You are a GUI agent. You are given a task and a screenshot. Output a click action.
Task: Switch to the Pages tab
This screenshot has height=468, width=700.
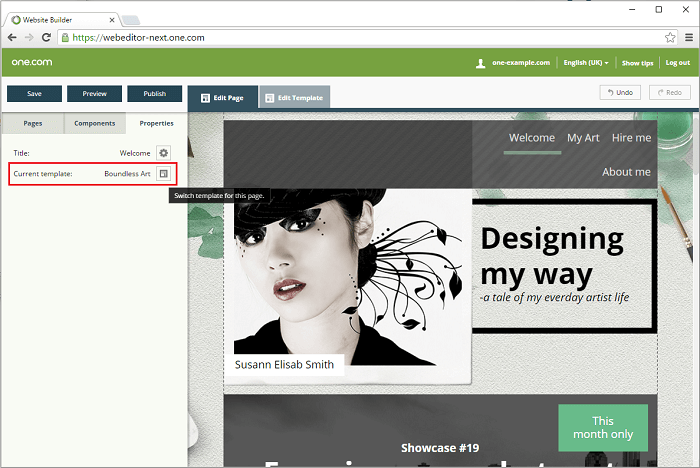(x=32, y=123)
